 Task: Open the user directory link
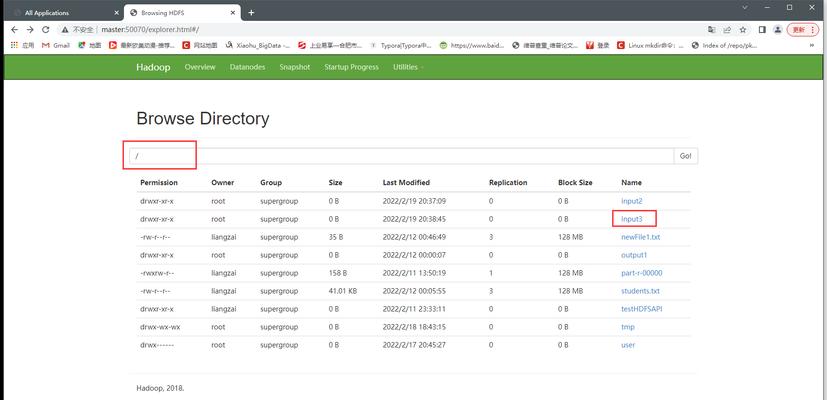[628, 345]
